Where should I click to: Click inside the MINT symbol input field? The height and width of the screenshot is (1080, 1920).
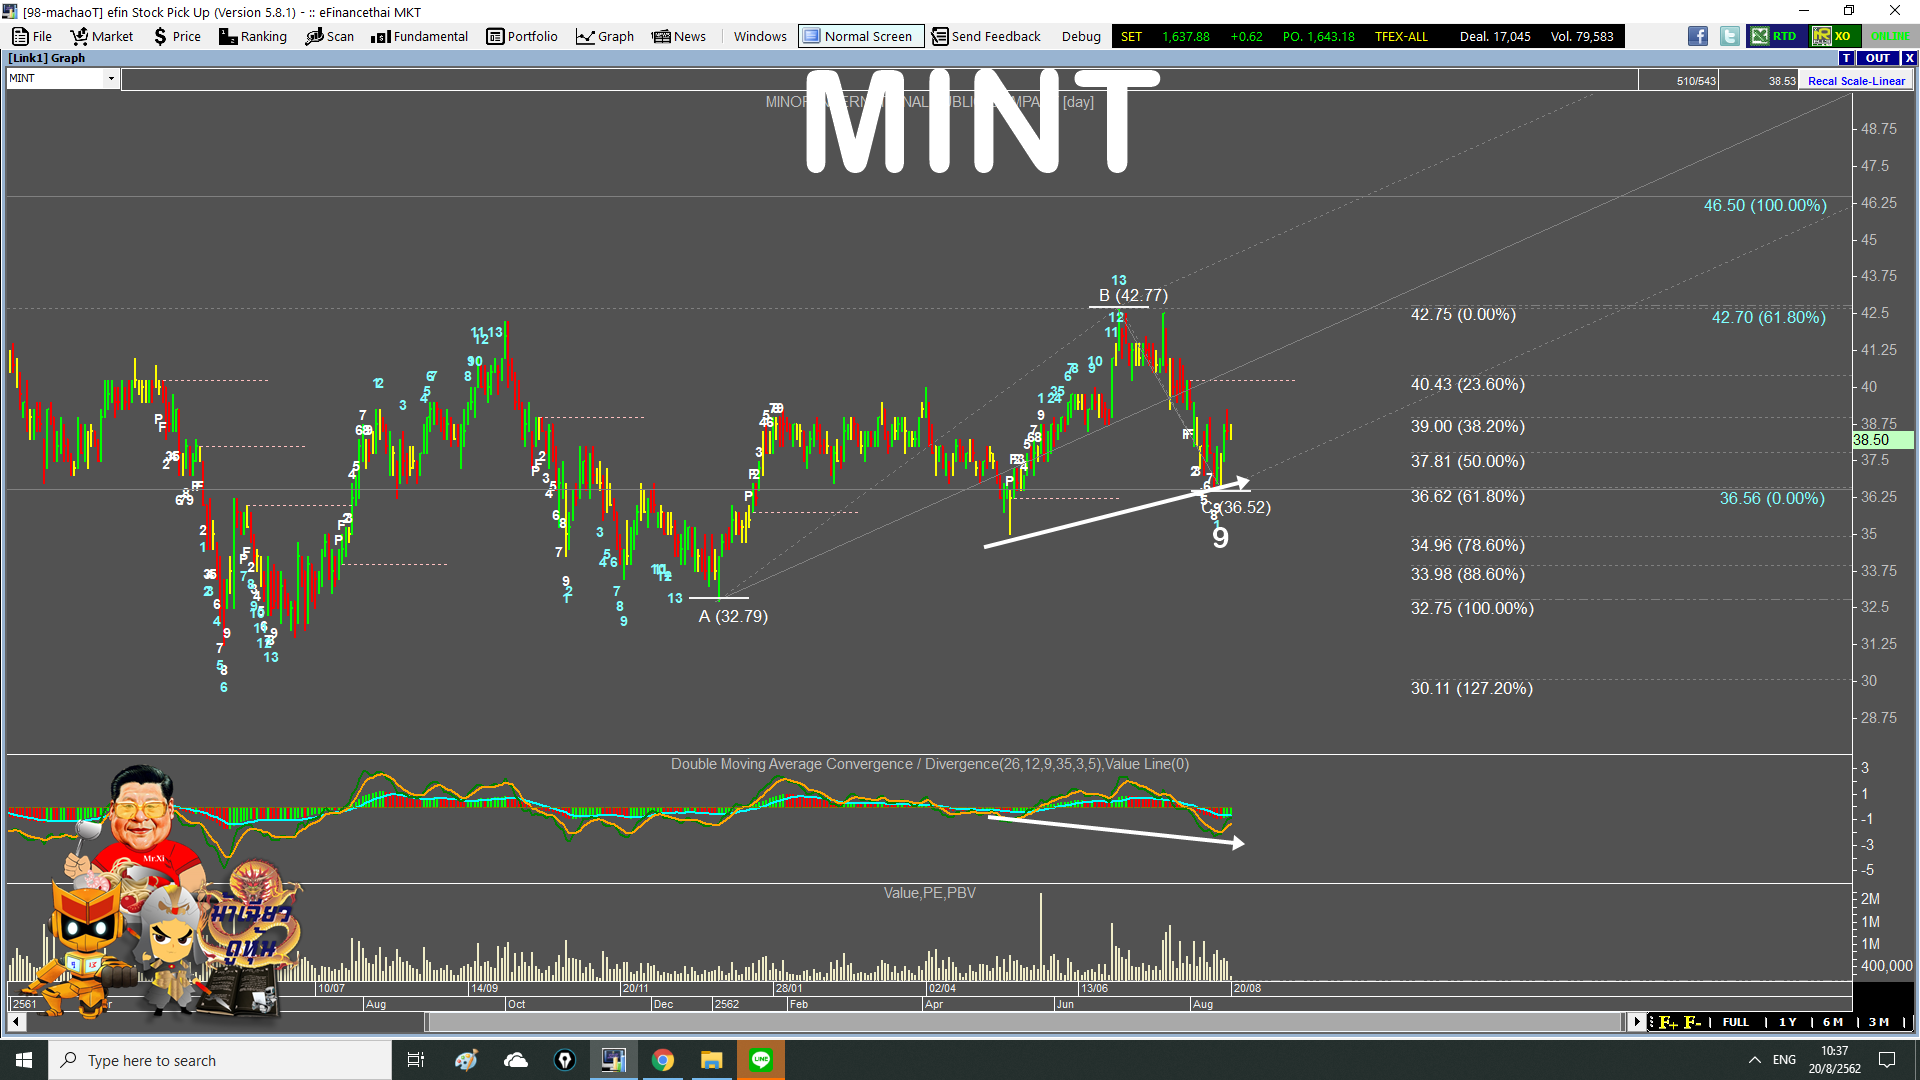click(55, 78)
